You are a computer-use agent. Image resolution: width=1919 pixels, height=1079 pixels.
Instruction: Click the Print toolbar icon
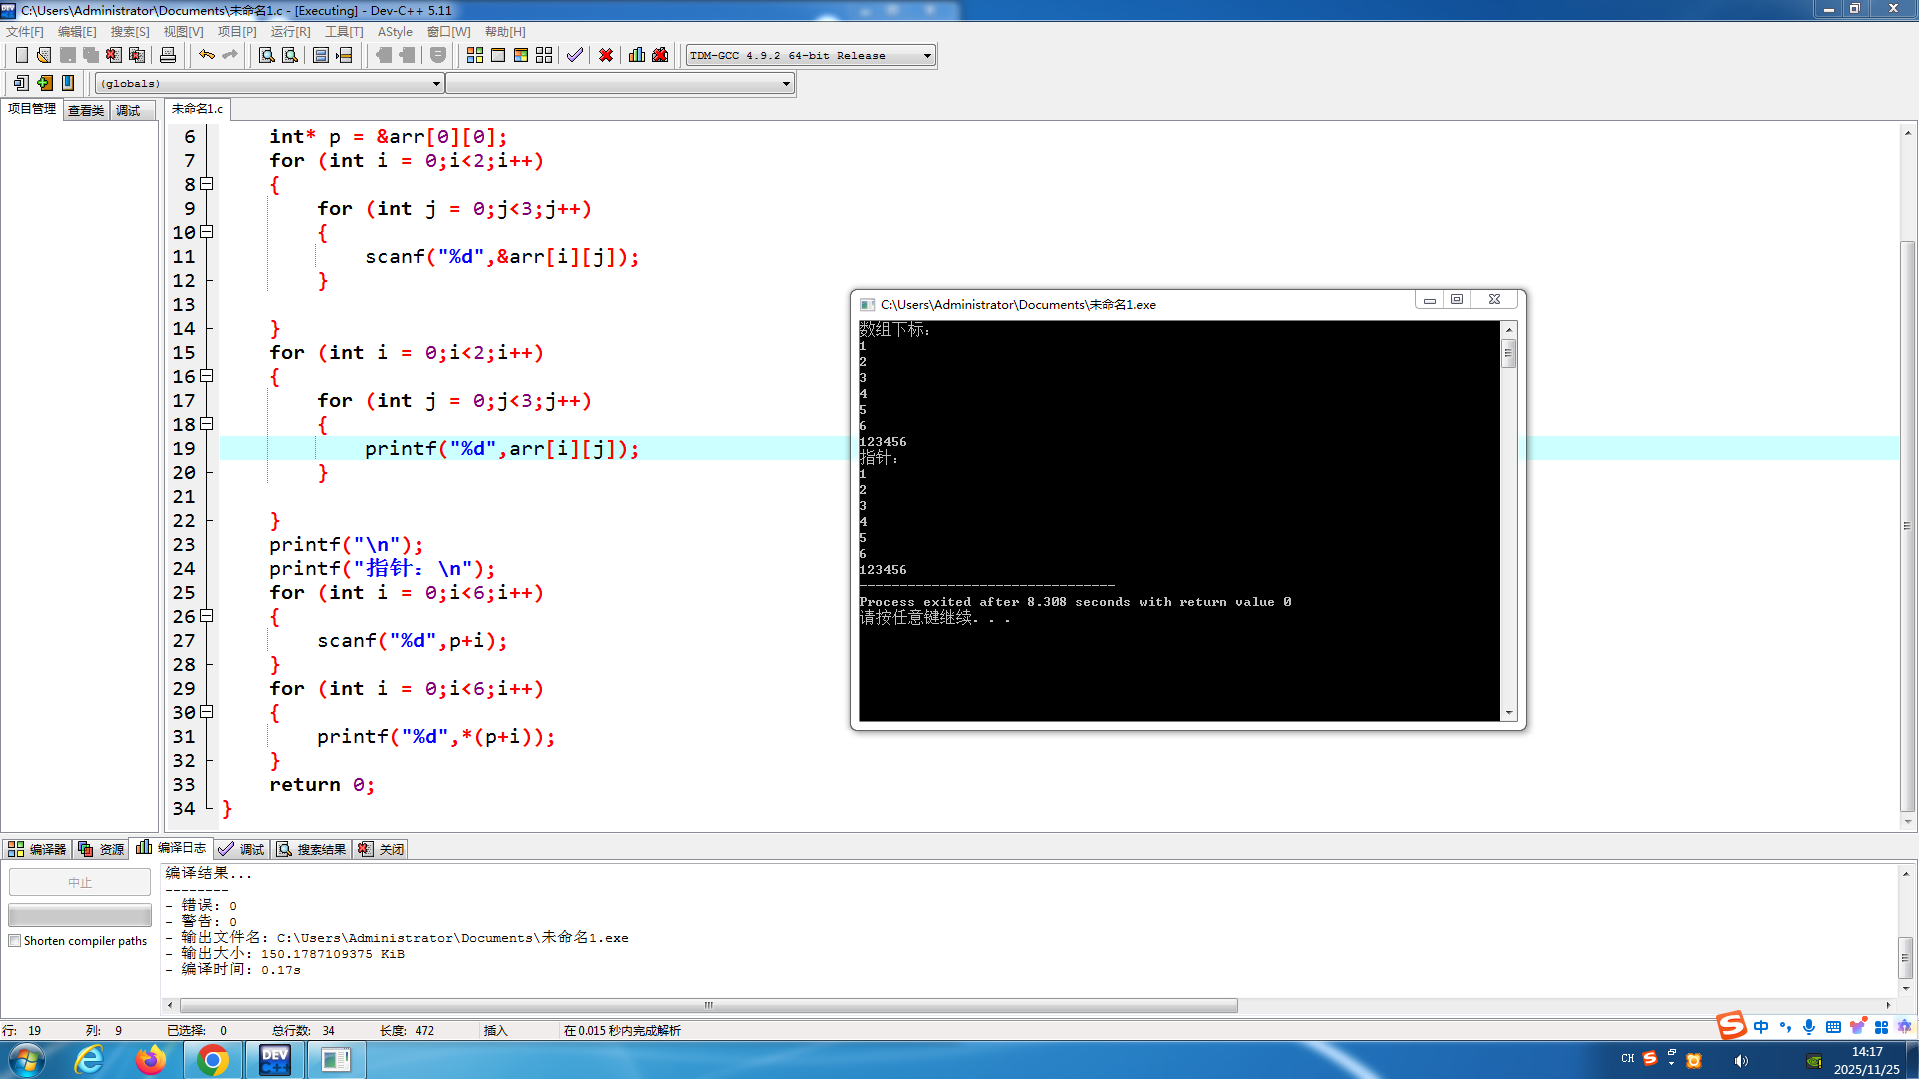(x=168, y=55)
